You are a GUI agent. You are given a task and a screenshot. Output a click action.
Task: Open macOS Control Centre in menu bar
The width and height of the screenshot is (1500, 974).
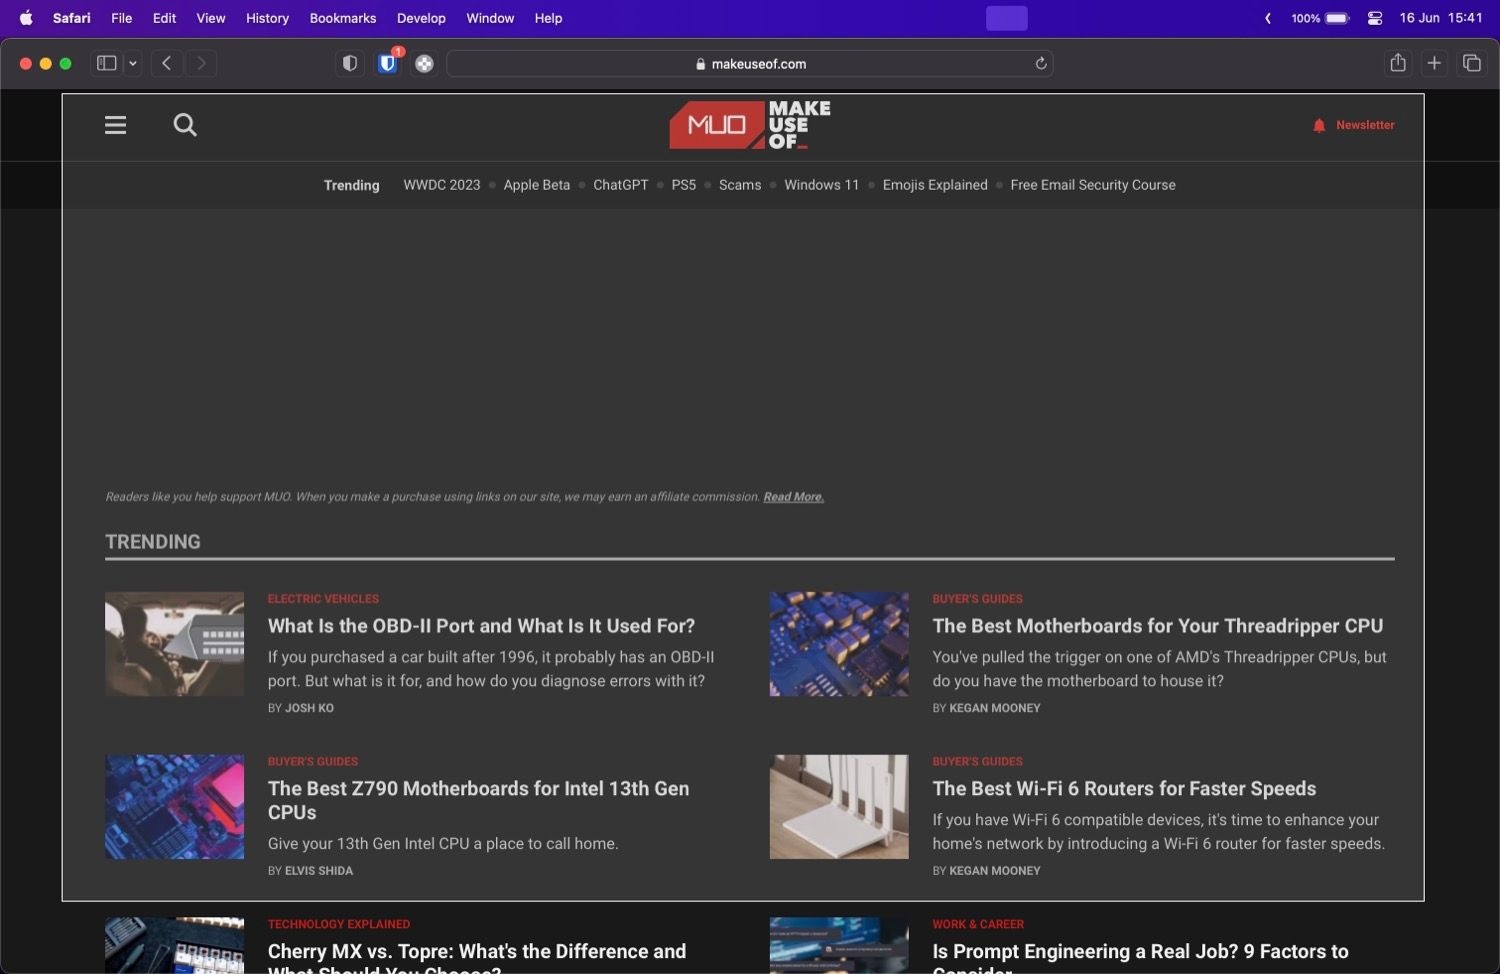point(1375,18)
